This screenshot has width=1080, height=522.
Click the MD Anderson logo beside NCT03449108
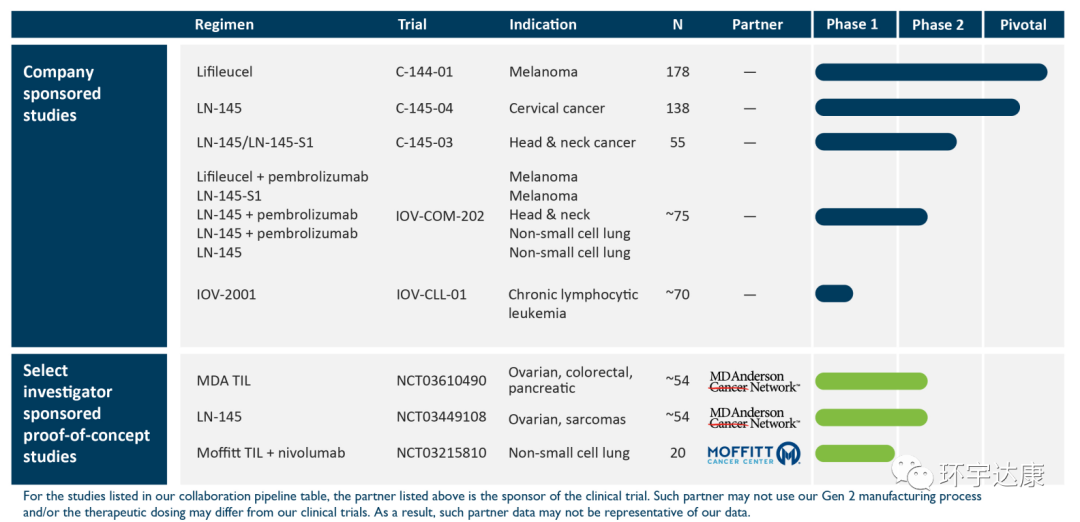(754, 417)
